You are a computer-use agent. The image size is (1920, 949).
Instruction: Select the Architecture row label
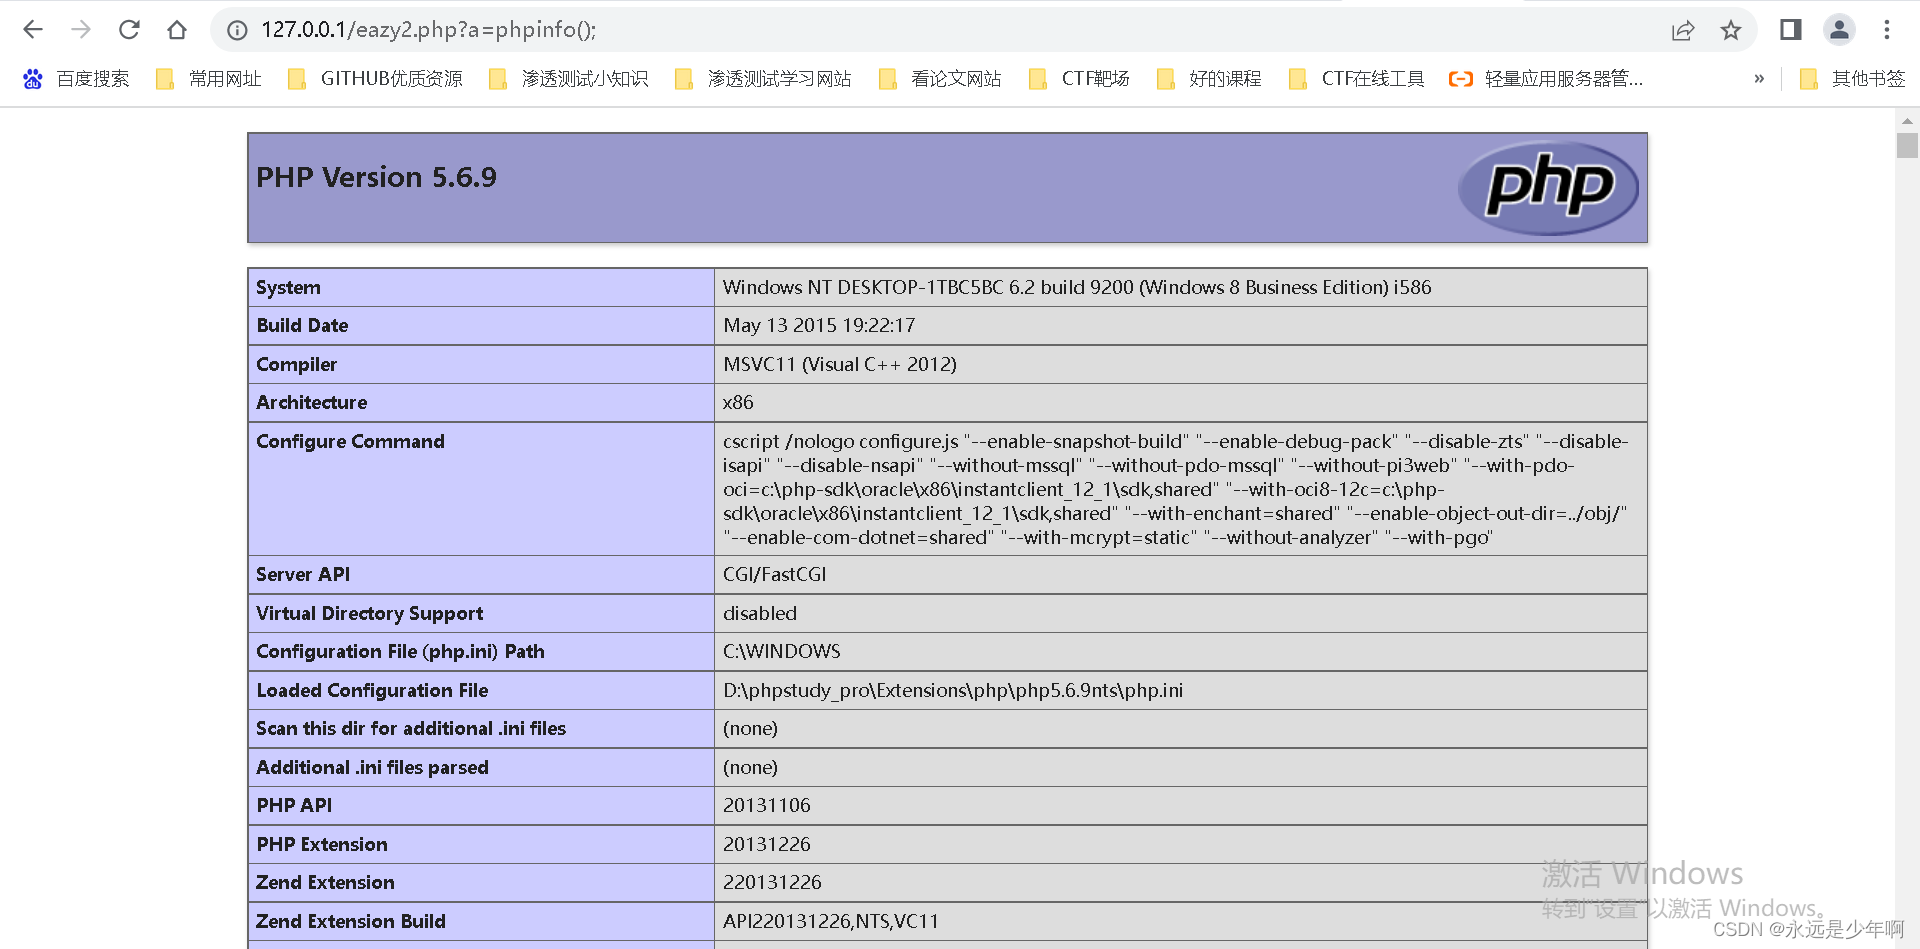point(311,403)
